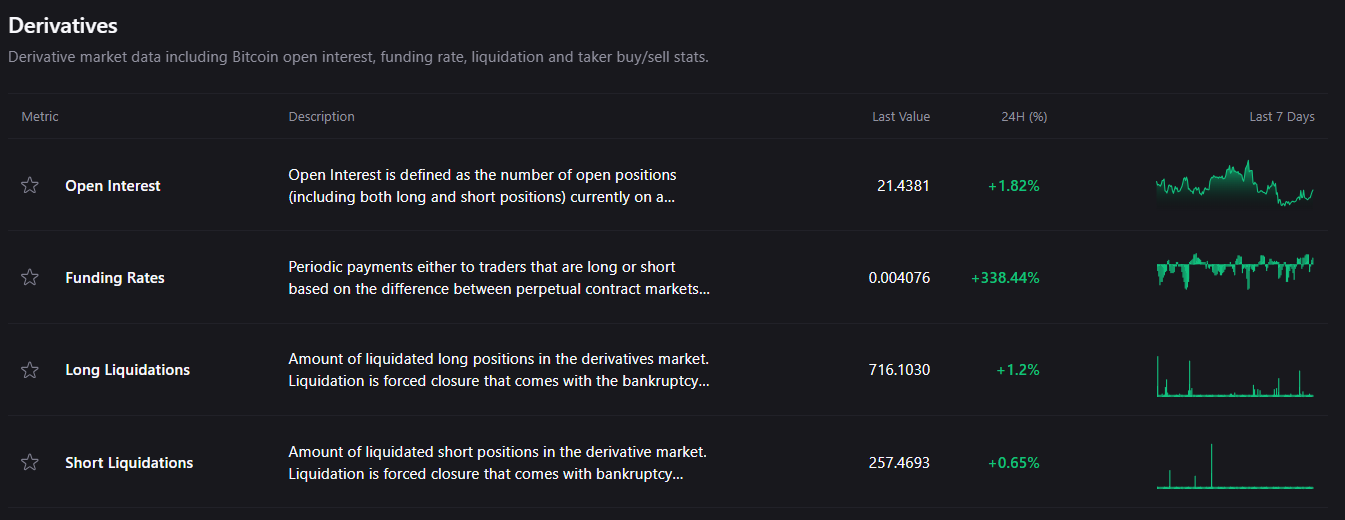Click the Open Interest description text
Screen dimensions: 1345x520
pyautogui.click(x=482, y=186)
